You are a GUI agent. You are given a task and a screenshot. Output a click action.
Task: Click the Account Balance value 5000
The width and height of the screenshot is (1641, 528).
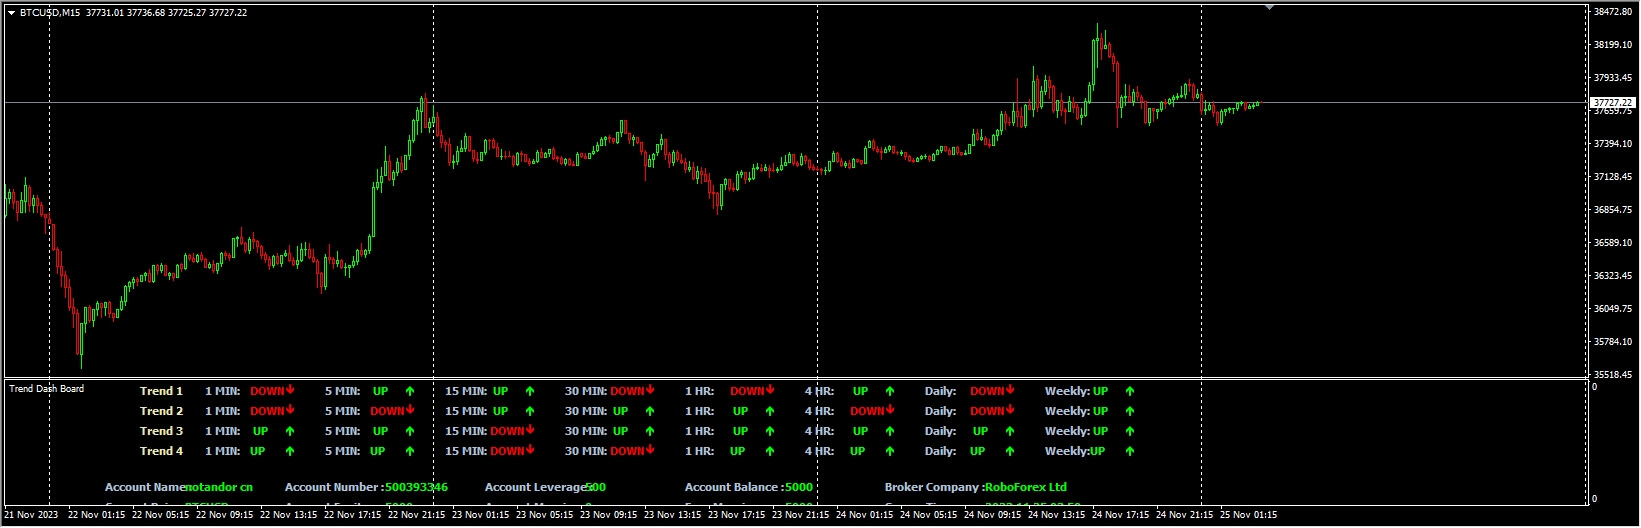point(799,487)
